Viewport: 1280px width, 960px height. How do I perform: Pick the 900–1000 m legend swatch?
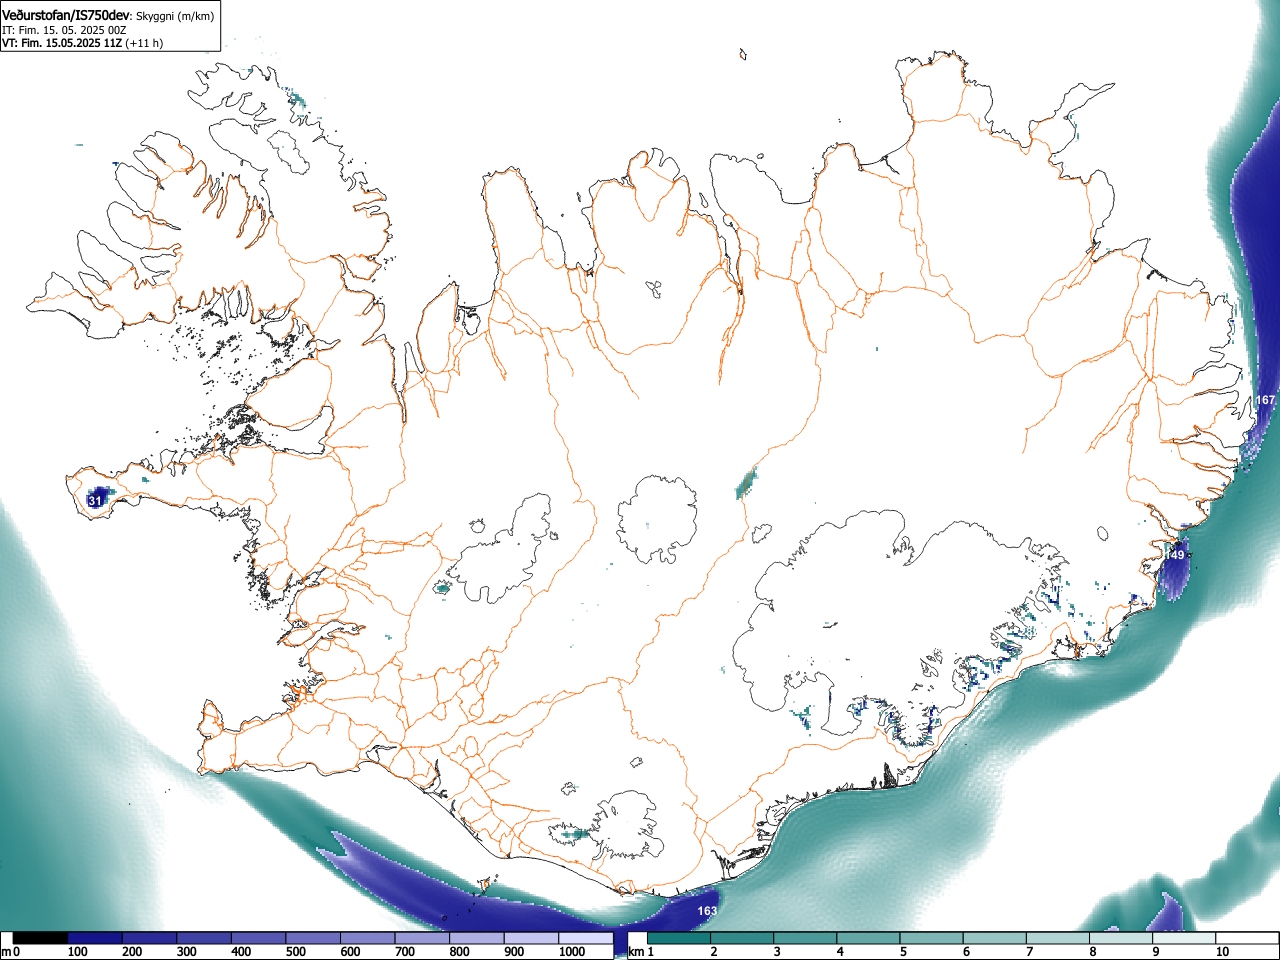pyautogui.click(x=531, y=938)
